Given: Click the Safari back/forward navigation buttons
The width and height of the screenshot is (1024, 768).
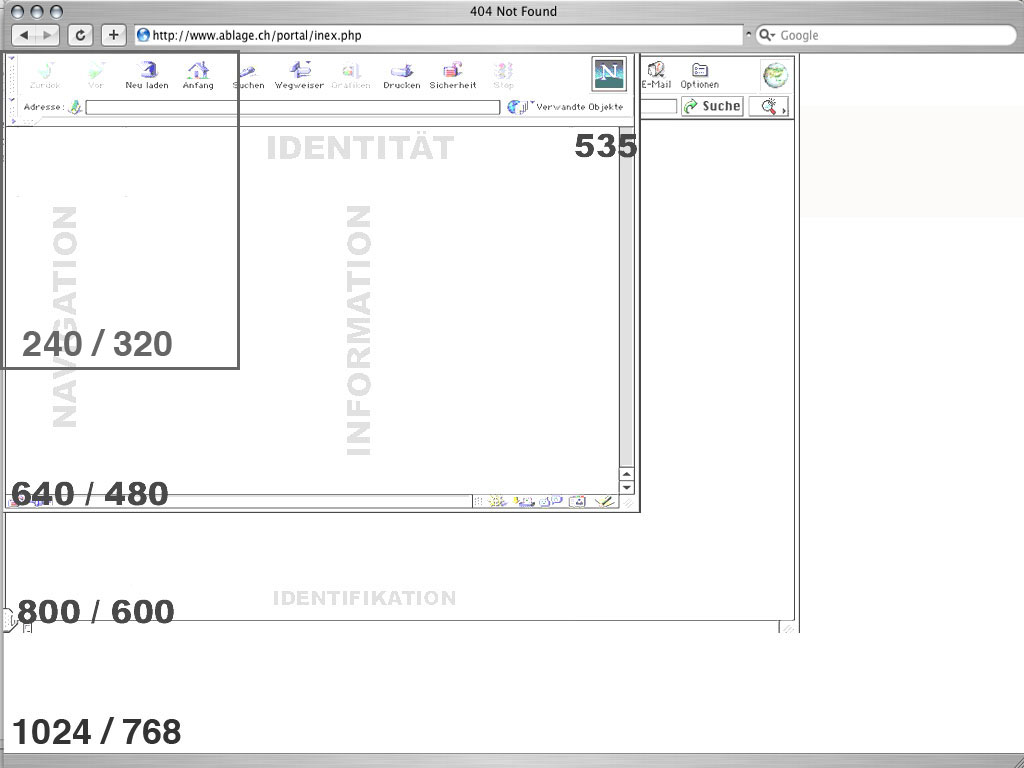Looking at the screenshot, I should click(x=35, y=35).
